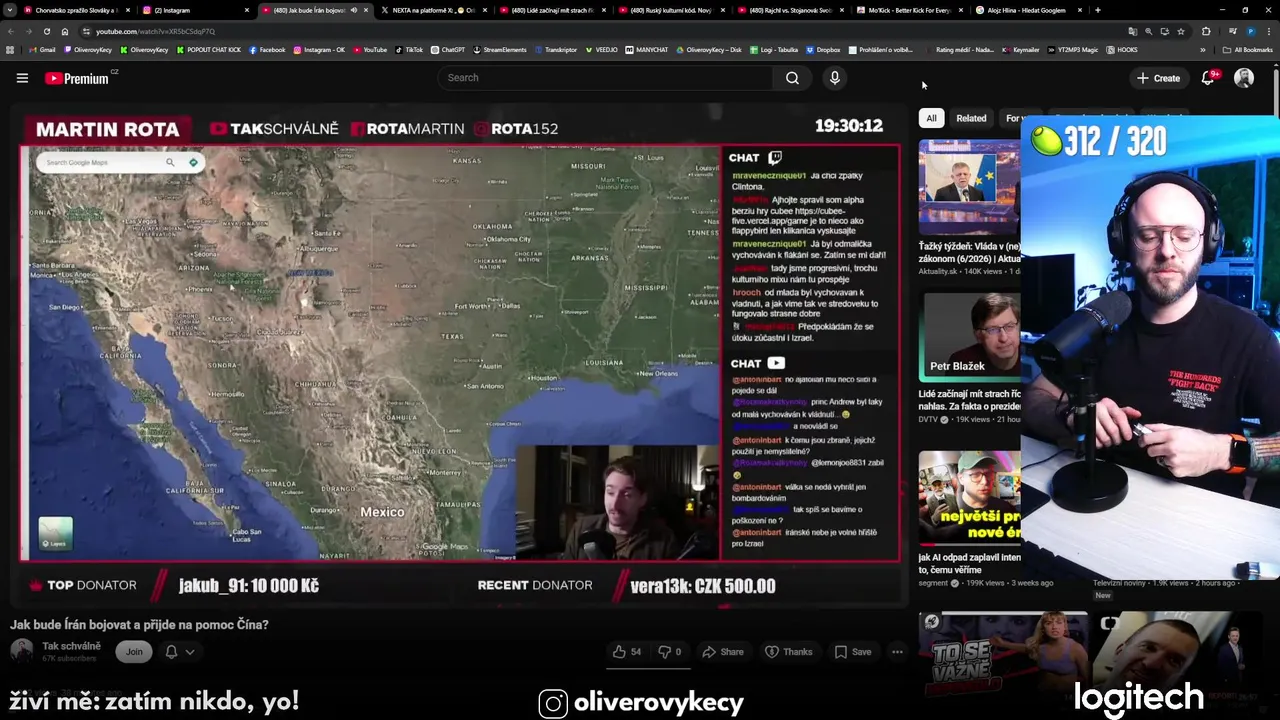Image resolution: width=1280 pixels, height=720 pixels.
Task: Send Thanks to the creator
Action: (x=789, y=652)
